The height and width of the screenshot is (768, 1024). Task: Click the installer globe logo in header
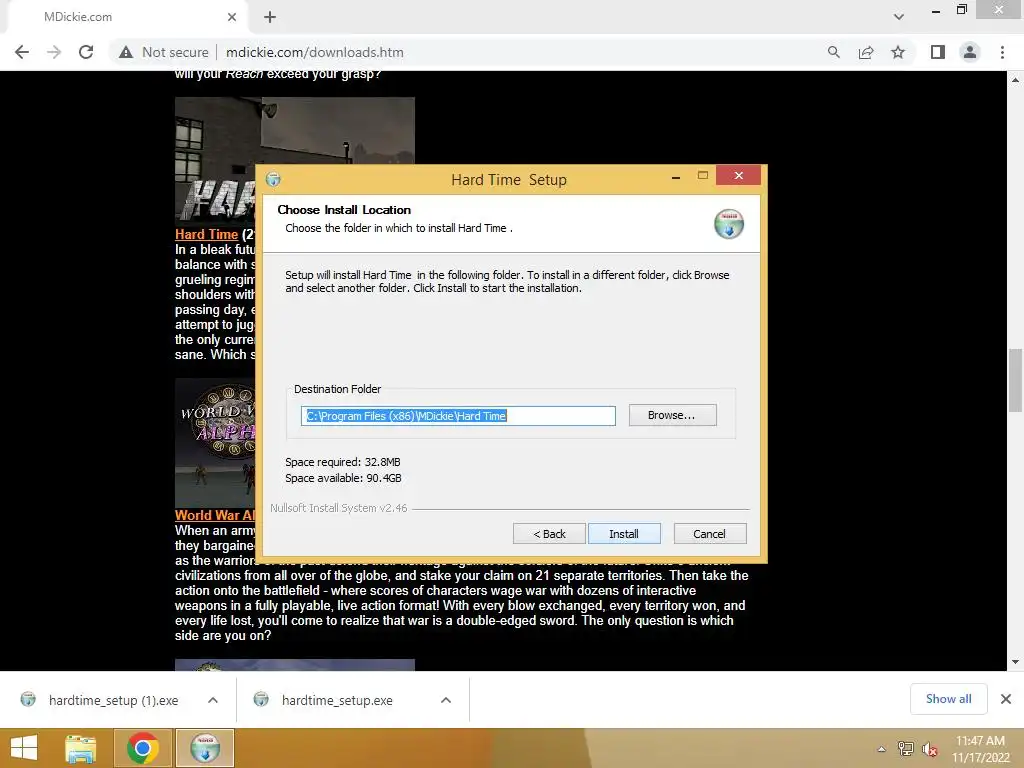coord(729,224)
